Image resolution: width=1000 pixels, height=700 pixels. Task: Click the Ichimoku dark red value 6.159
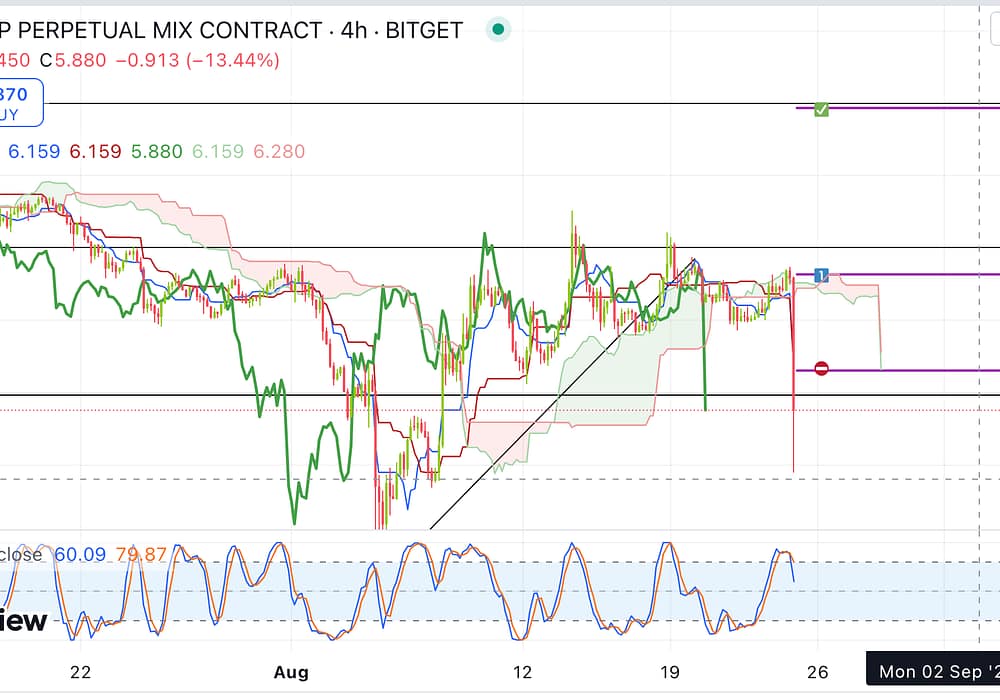[96, 152]
